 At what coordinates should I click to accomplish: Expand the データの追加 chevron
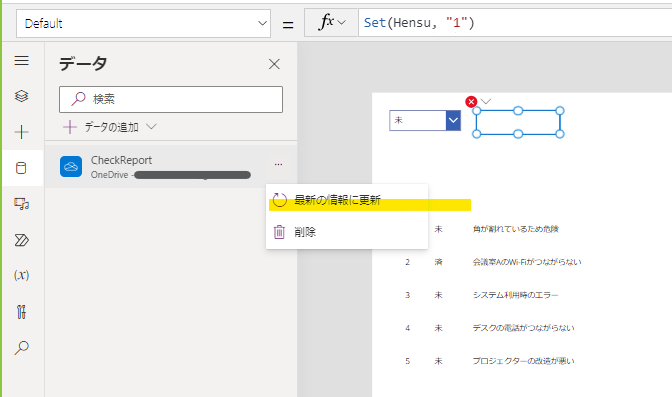tap(151, 126)
